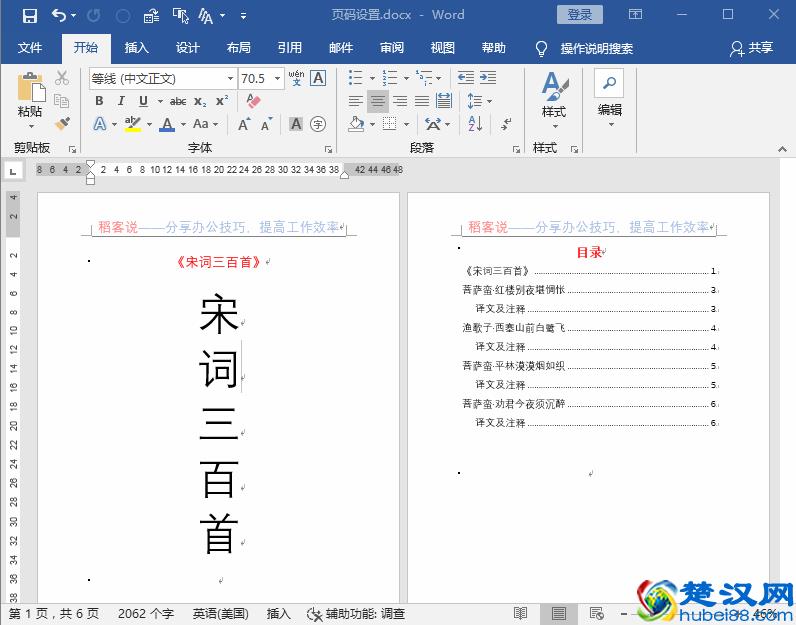Image resolution: width=796 pixels, height=625 pixels.
Task: Click the 2062 个字 word count
Action: (146, 614)
